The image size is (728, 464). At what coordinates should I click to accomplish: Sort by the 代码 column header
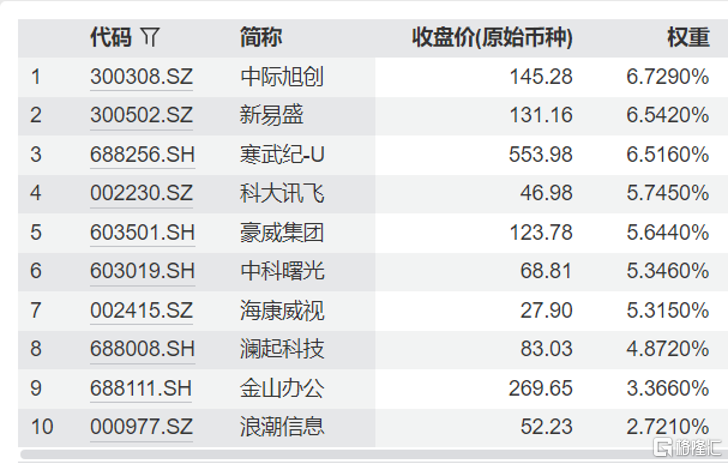click(110, 37)
